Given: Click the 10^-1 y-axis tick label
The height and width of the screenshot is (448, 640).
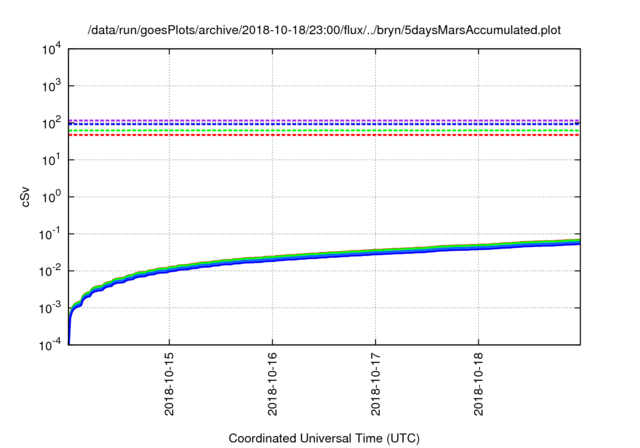Looking at the screenshot, I should pos(50,234).
